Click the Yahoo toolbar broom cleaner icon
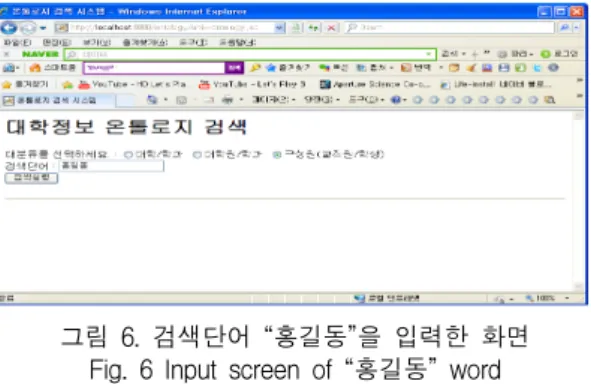The width and height of the screenshot is (591, 384). (471, 68)
